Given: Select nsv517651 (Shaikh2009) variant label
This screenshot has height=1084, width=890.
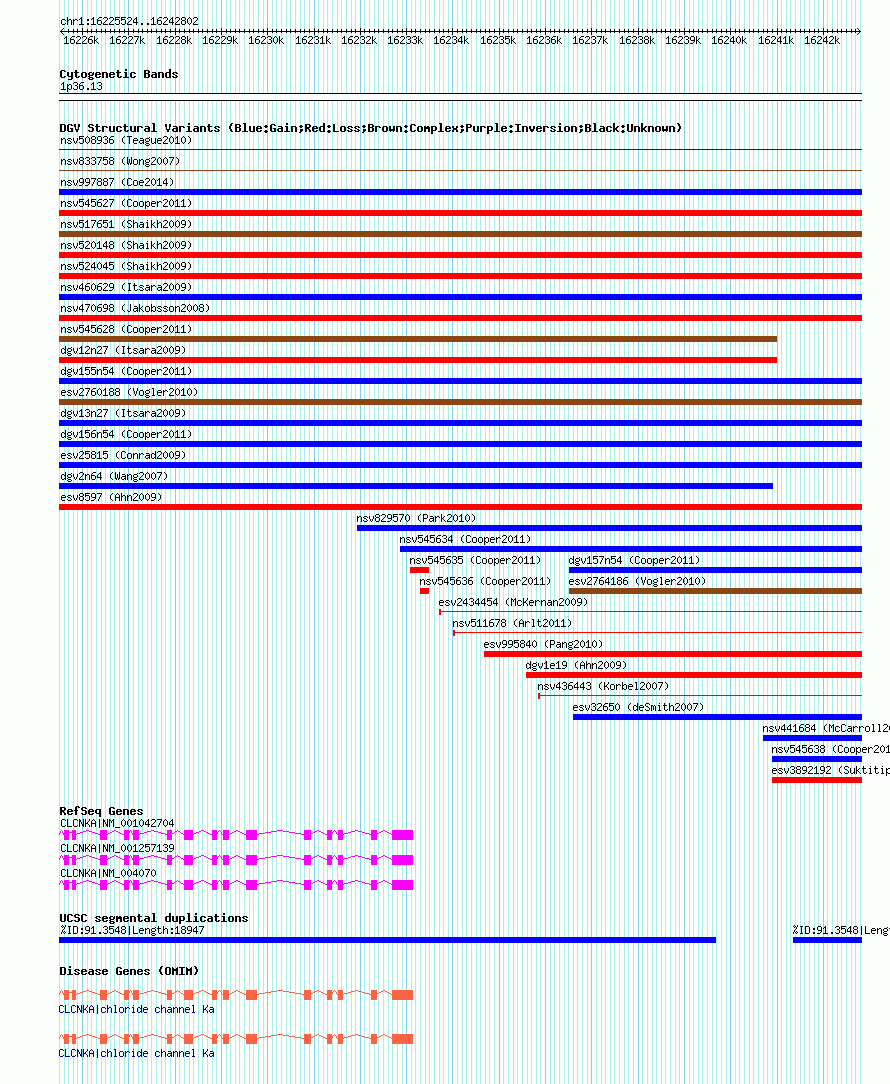Looking at the screenshot, I should pos(126,224).
